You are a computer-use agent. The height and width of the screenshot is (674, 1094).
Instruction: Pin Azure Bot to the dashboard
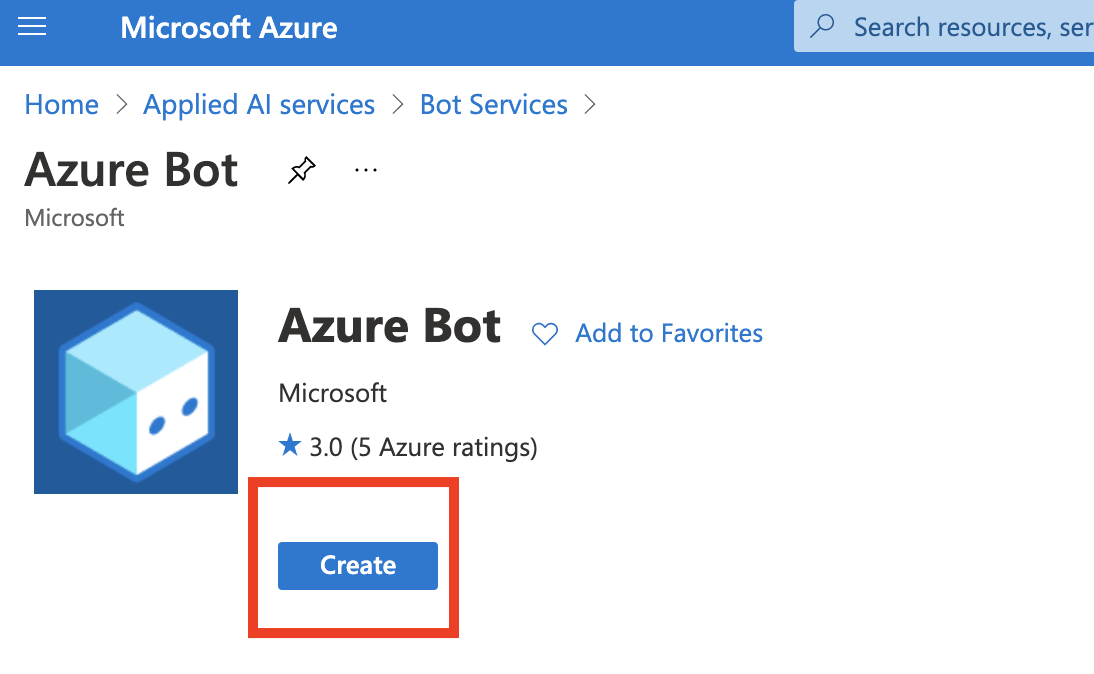pos(301,170)
